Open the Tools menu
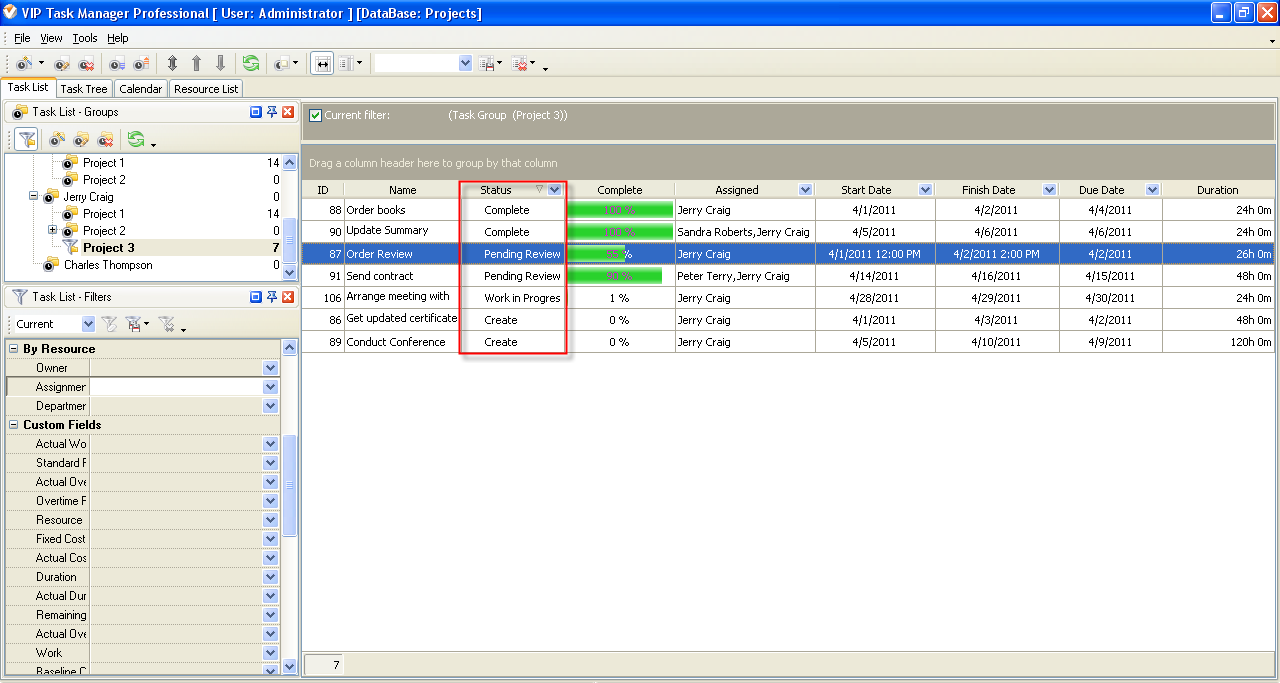The width and height of the screenshot is (1280, 683). pyautogui.click(x=85, y=38)
